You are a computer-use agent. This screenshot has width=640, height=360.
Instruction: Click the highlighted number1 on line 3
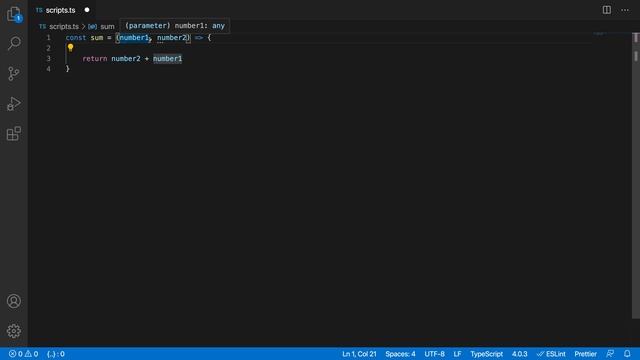tap(167, 59)
